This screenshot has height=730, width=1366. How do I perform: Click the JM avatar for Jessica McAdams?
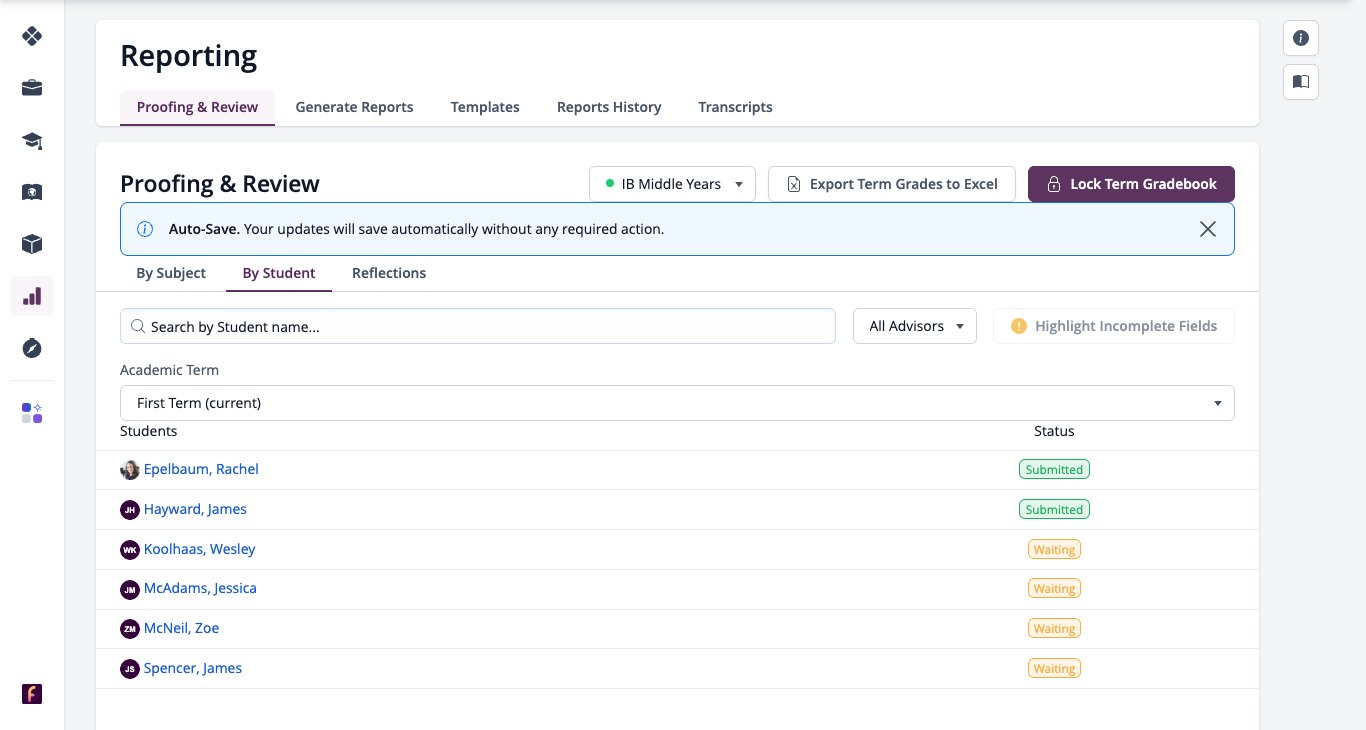(130, 590)
